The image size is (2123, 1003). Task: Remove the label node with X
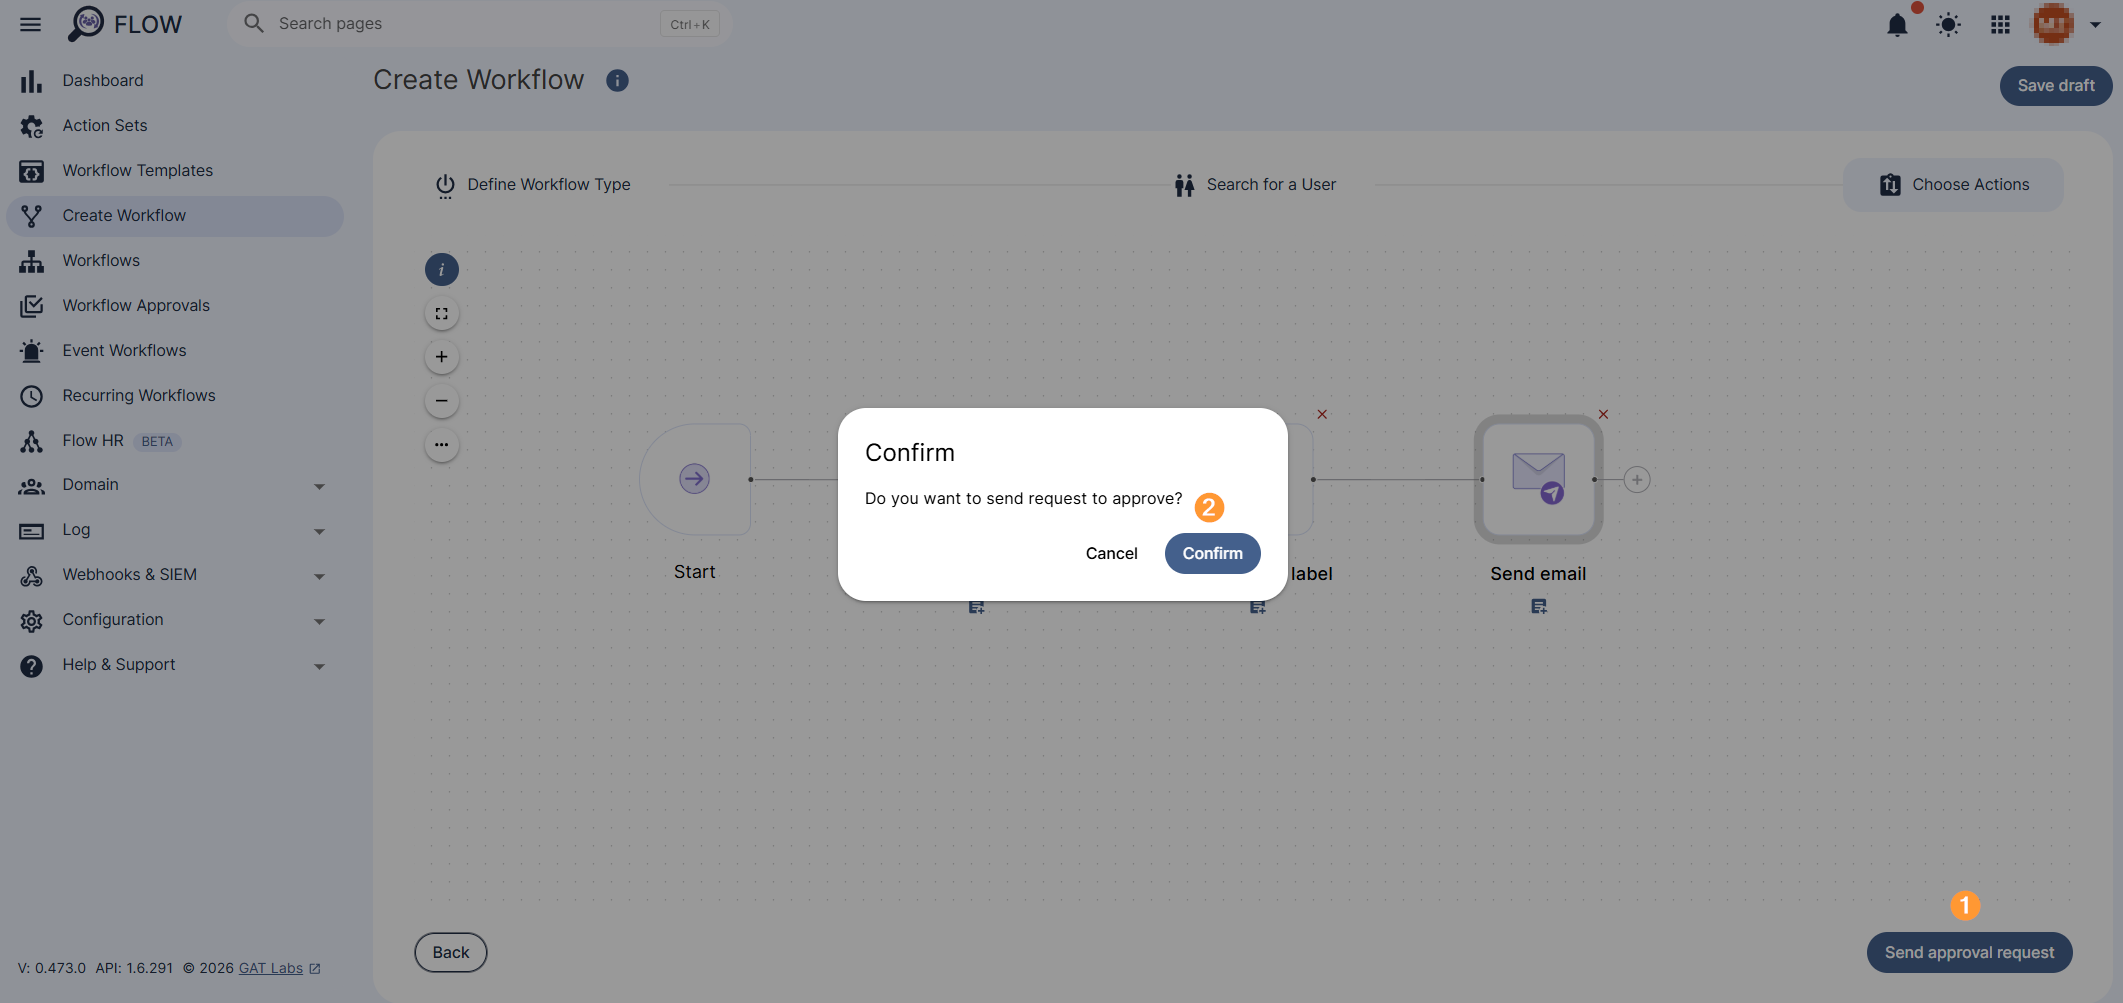(1322, 414)
